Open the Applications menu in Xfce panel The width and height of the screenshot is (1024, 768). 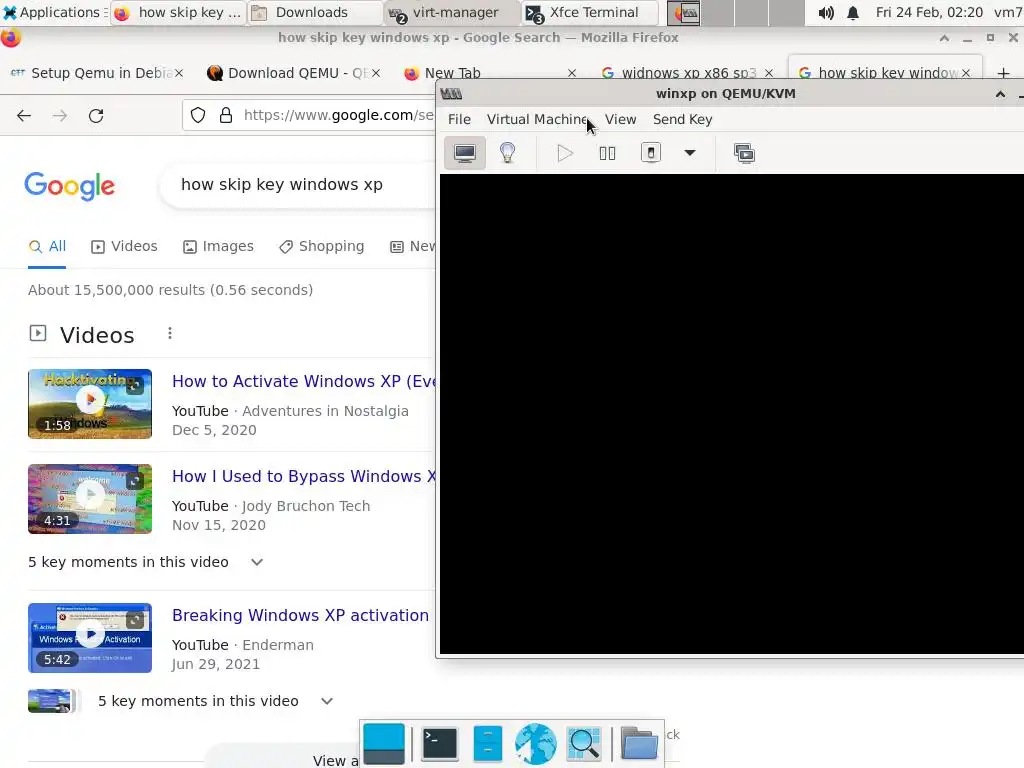54,12
